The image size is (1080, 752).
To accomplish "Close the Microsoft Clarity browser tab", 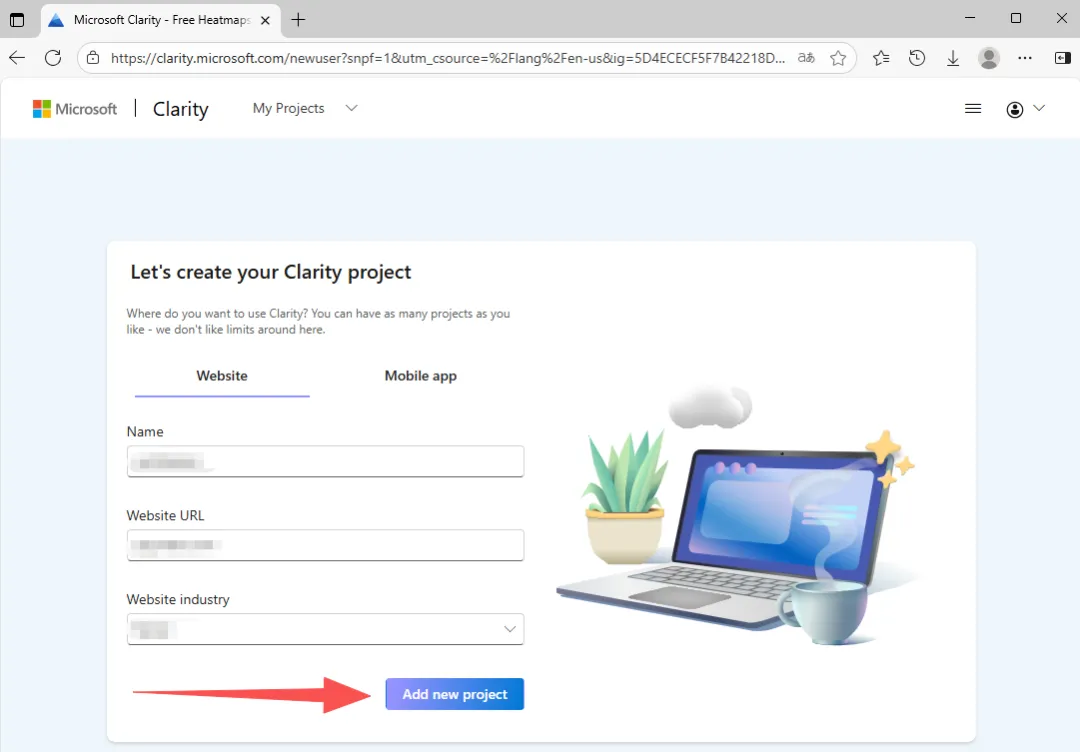I will coord(265,21).
